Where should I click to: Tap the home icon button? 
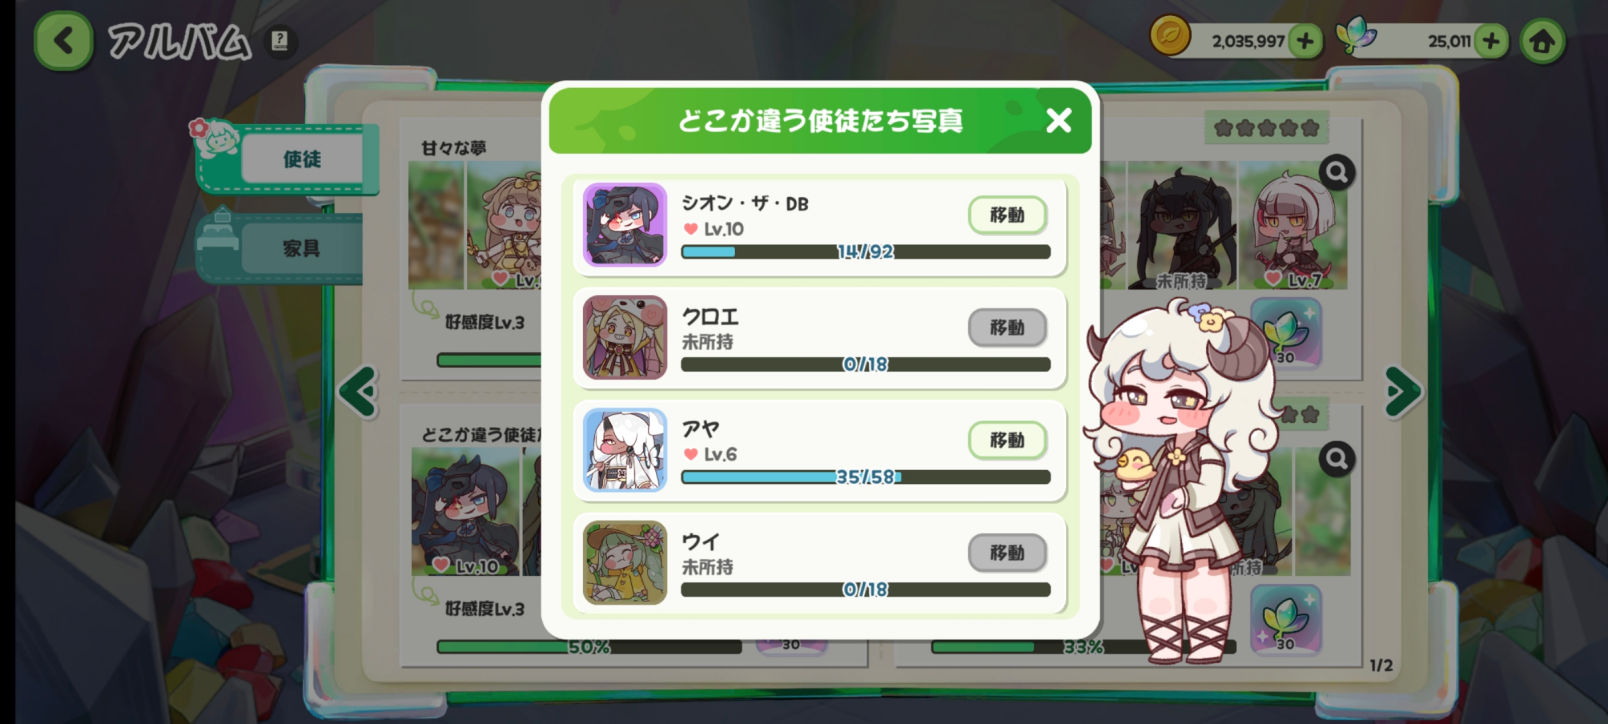tap(1542, 41)
